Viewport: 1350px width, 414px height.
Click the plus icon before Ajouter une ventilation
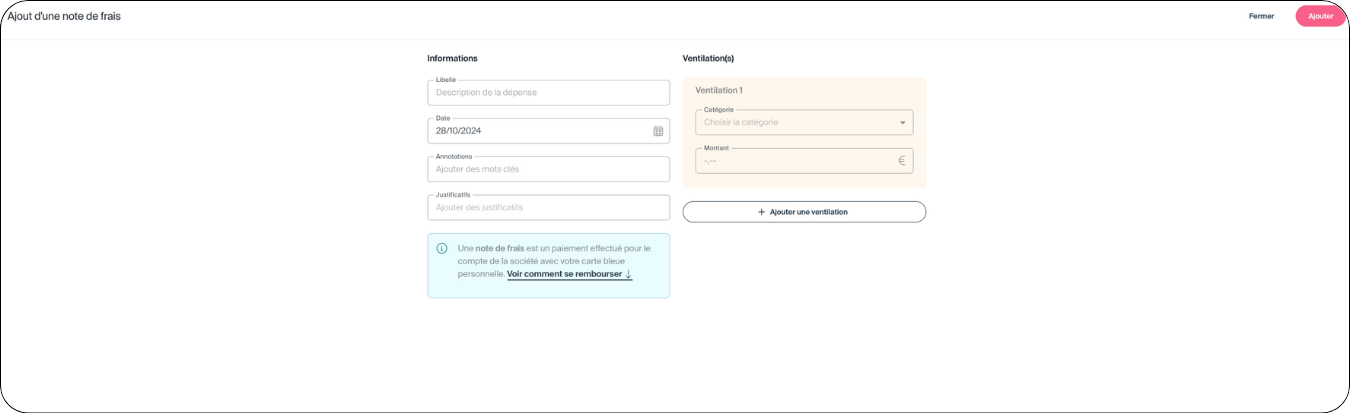[762, 212]
